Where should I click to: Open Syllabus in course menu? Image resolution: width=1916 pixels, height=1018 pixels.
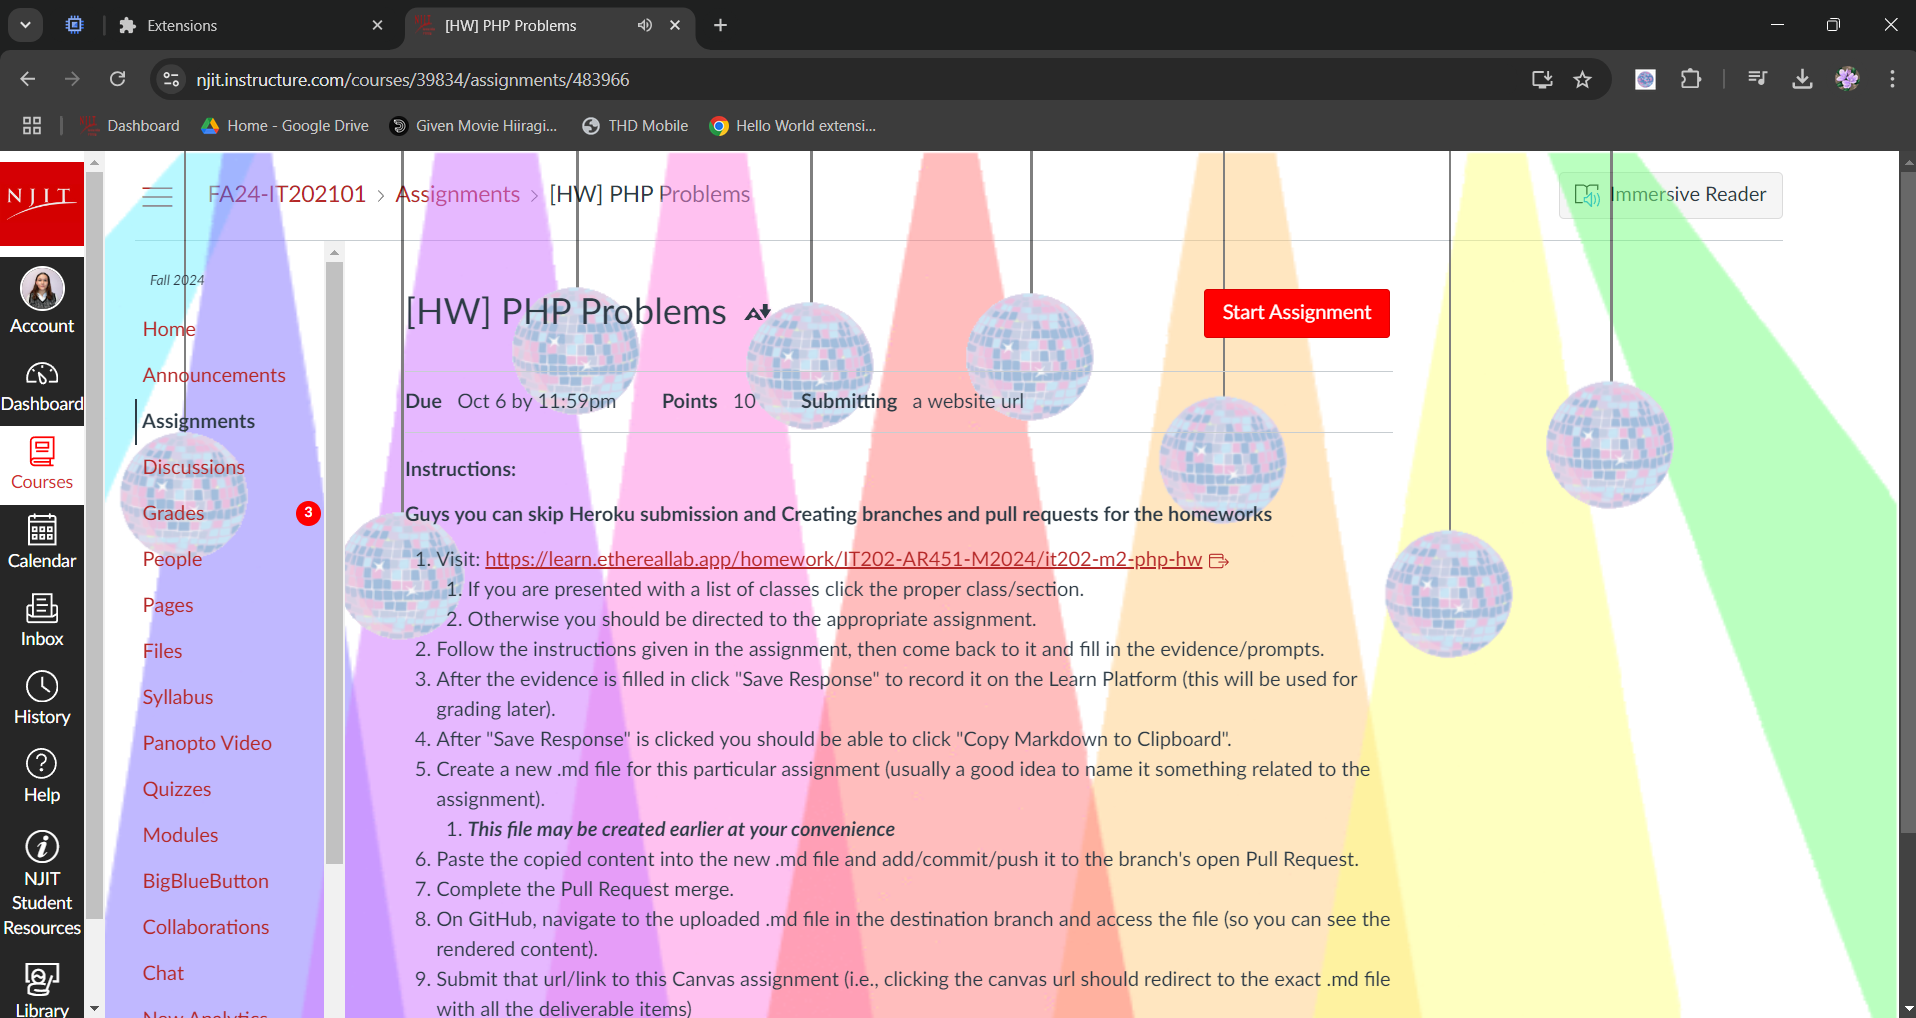pos(178,697)
